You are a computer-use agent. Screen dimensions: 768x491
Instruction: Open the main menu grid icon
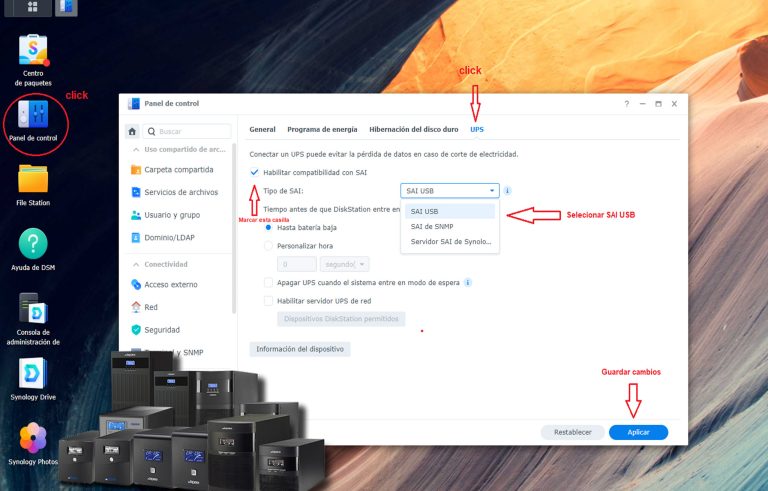click(33, 7)
